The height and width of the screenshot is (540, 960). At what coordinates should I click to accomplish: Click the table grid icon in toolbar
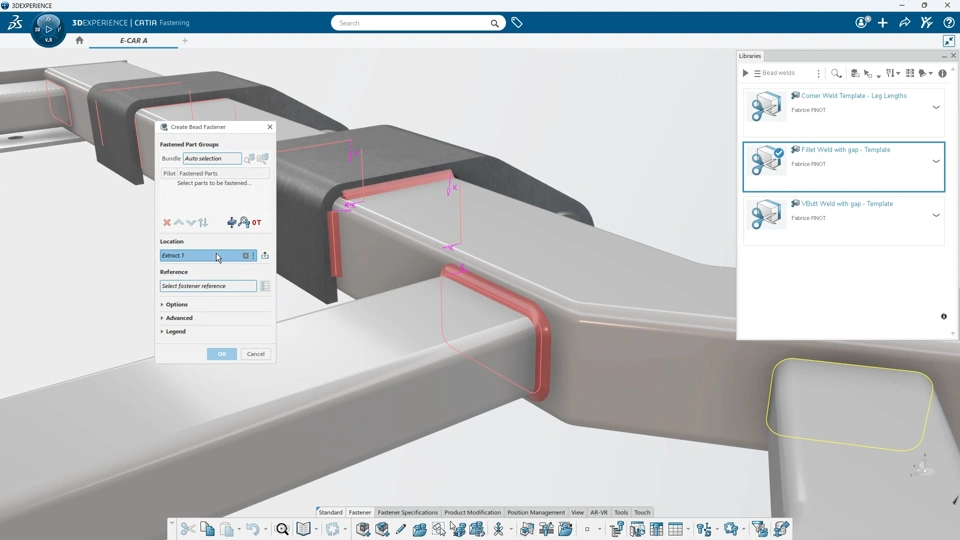click(675, 529)
